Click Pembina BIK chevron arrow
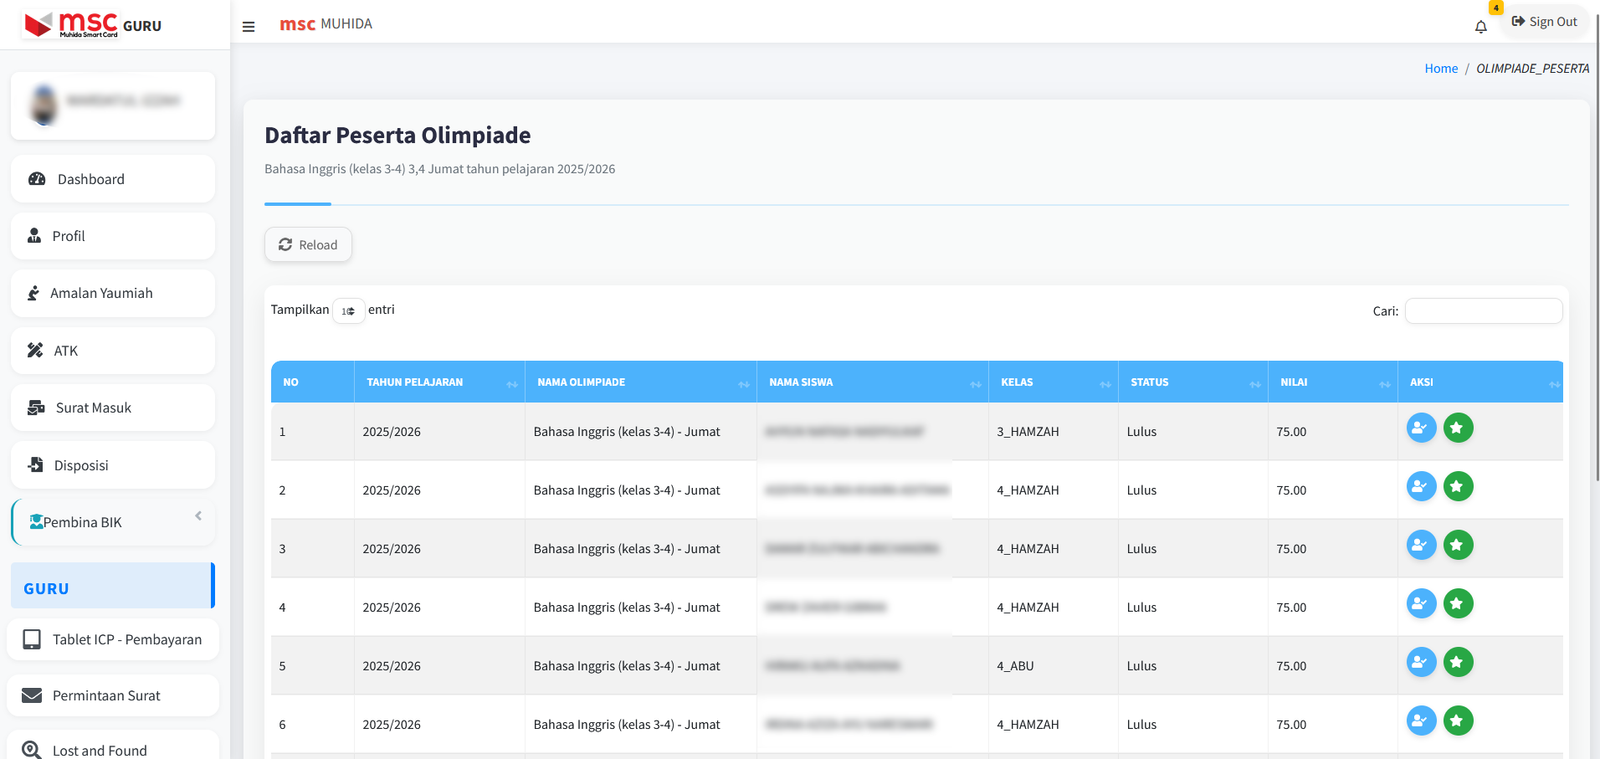The width and height of the screenshot is (1600, 759). [x=198, y=516]
